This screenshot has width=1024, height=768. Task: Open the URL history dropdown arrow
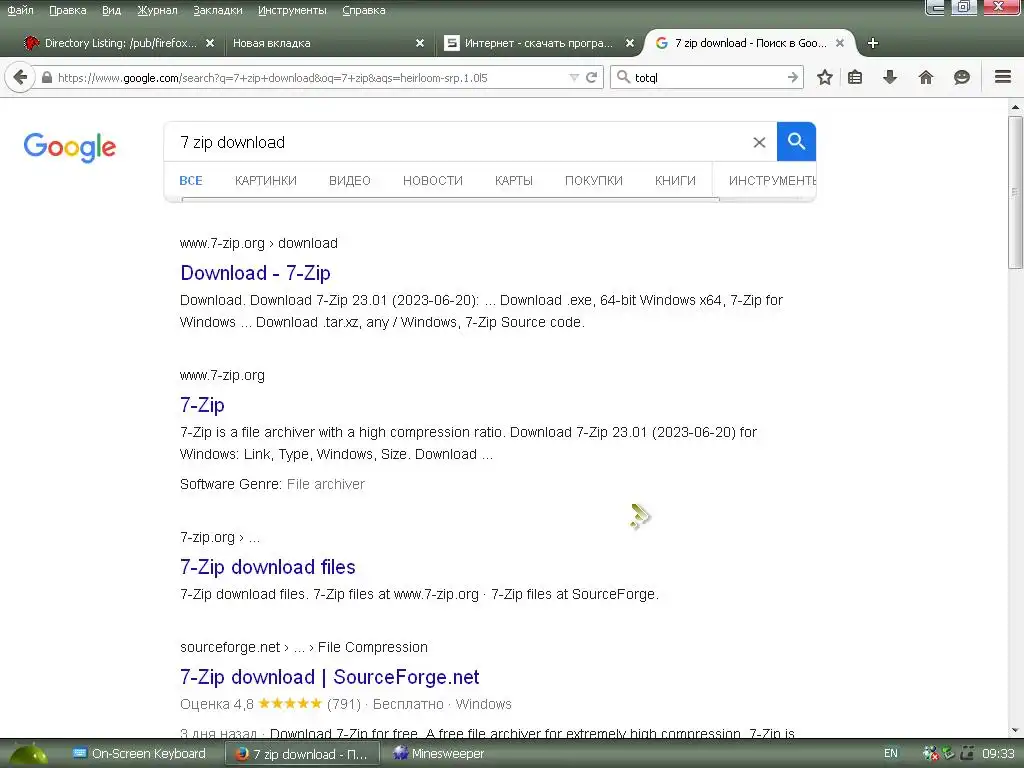(x=574, y=77)
